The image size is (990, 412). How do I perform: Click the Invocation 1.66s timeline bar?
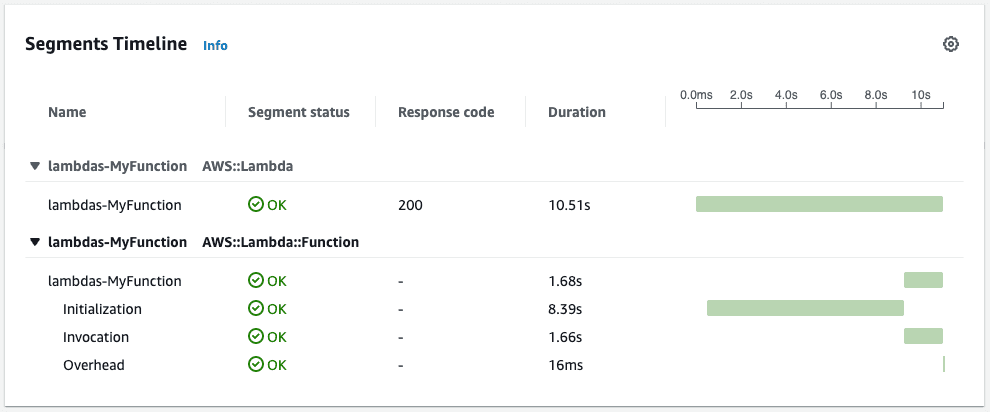point(923,336)
